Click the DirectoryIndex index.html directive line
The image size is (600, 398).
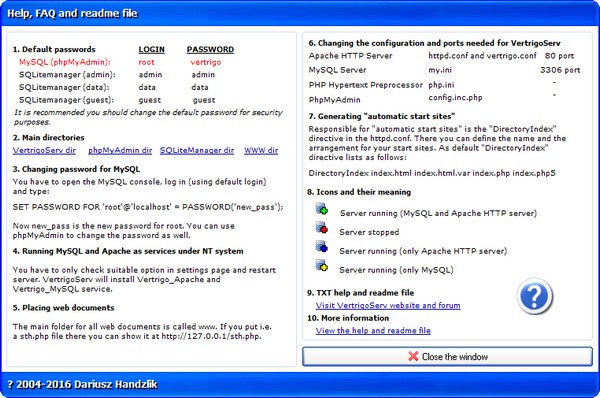click(432, 173)
